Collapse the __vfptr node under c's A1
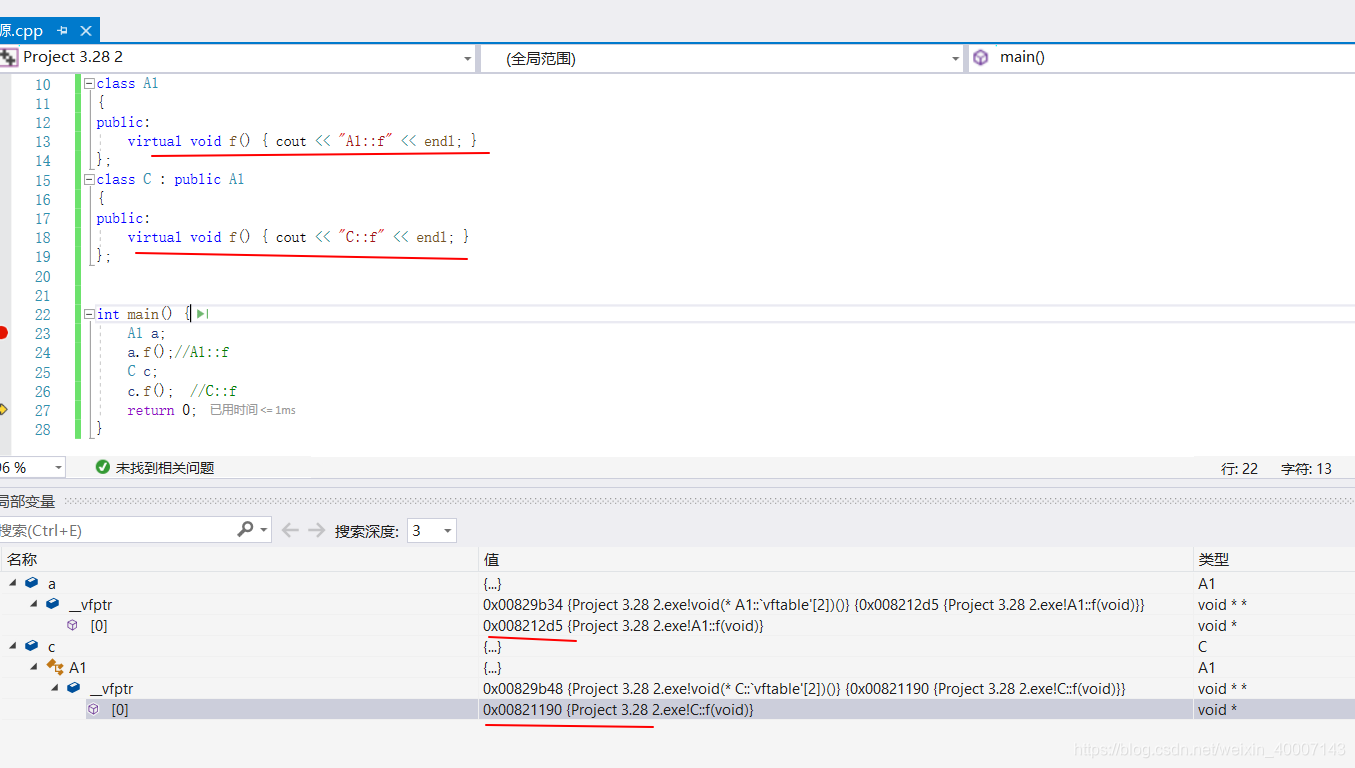The width and height of the screenshot is (1355, 768). (x=55, y=688)
